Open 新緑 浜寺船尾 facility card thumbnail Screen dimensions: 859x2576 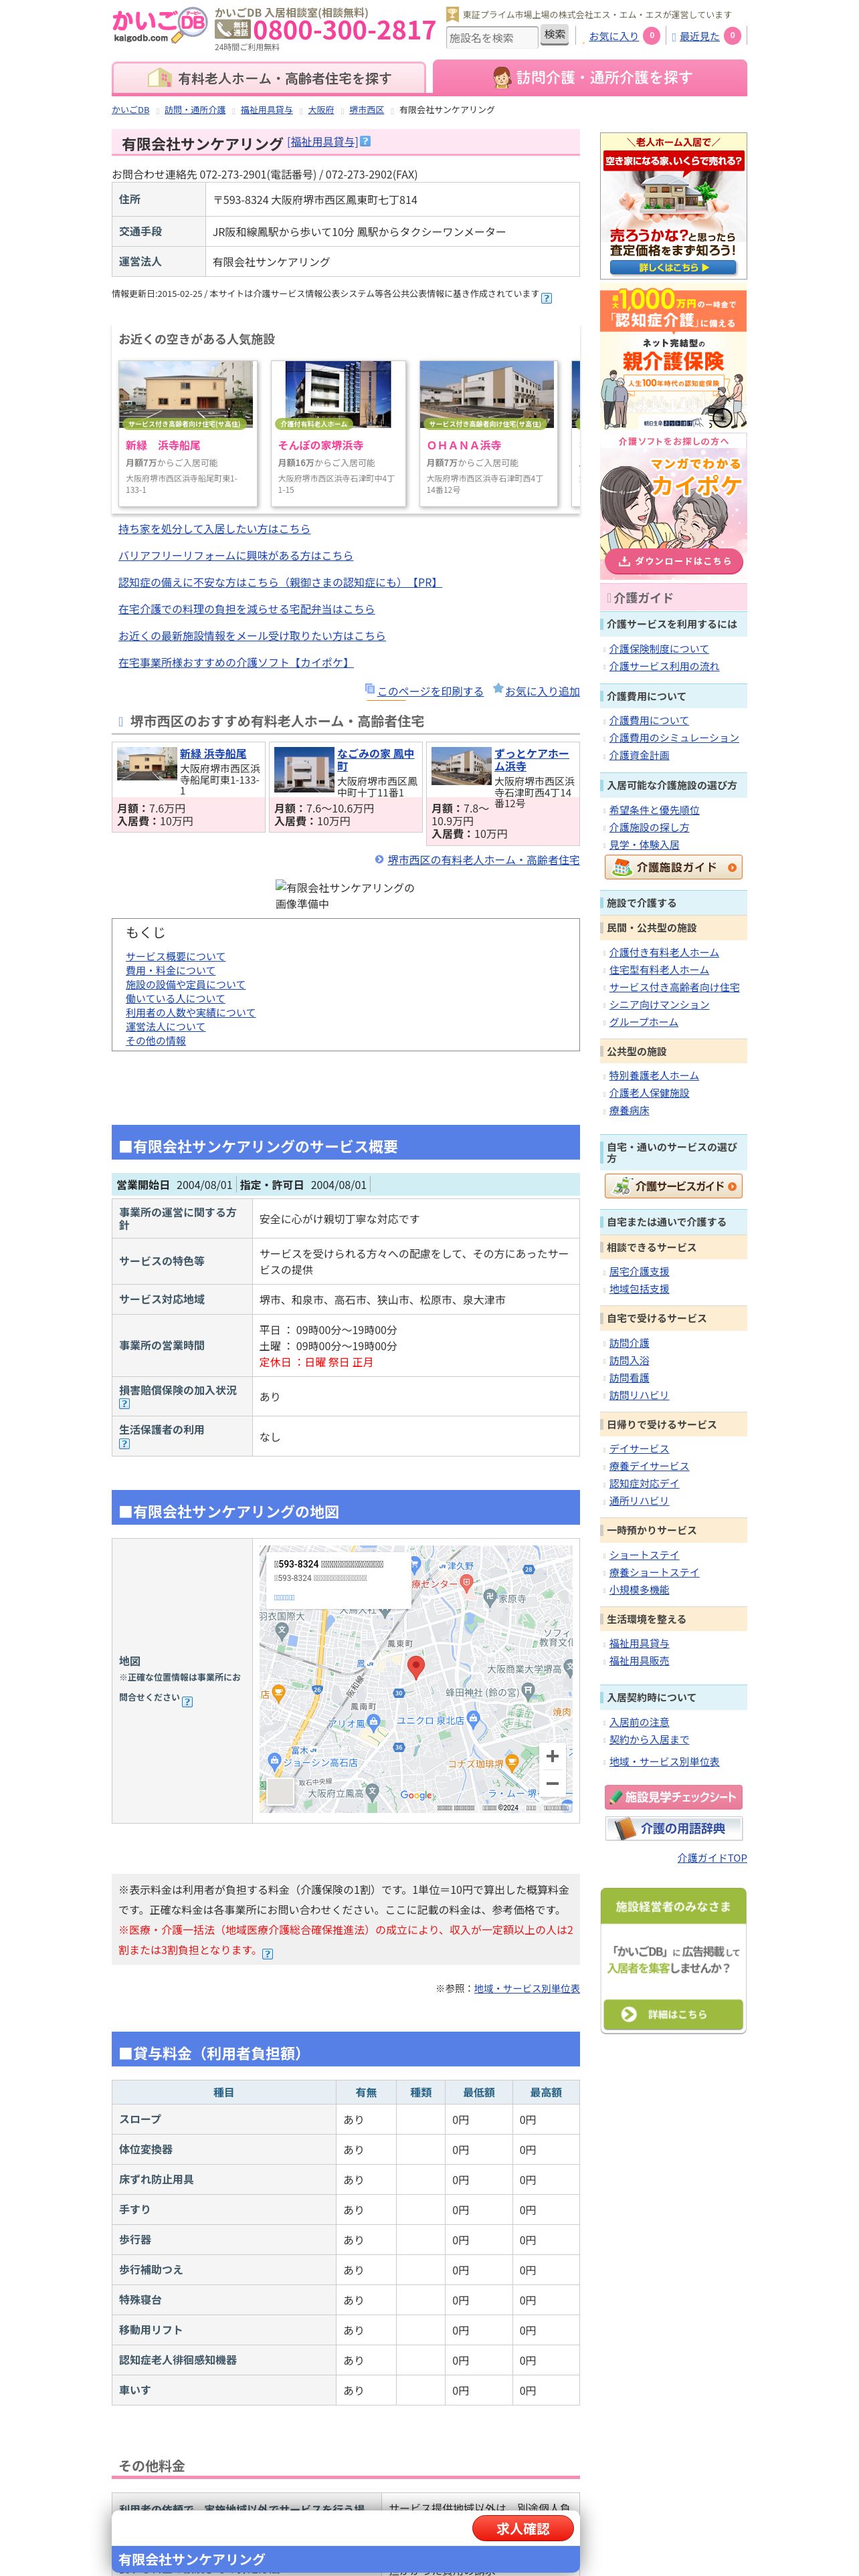pos(186,395)
